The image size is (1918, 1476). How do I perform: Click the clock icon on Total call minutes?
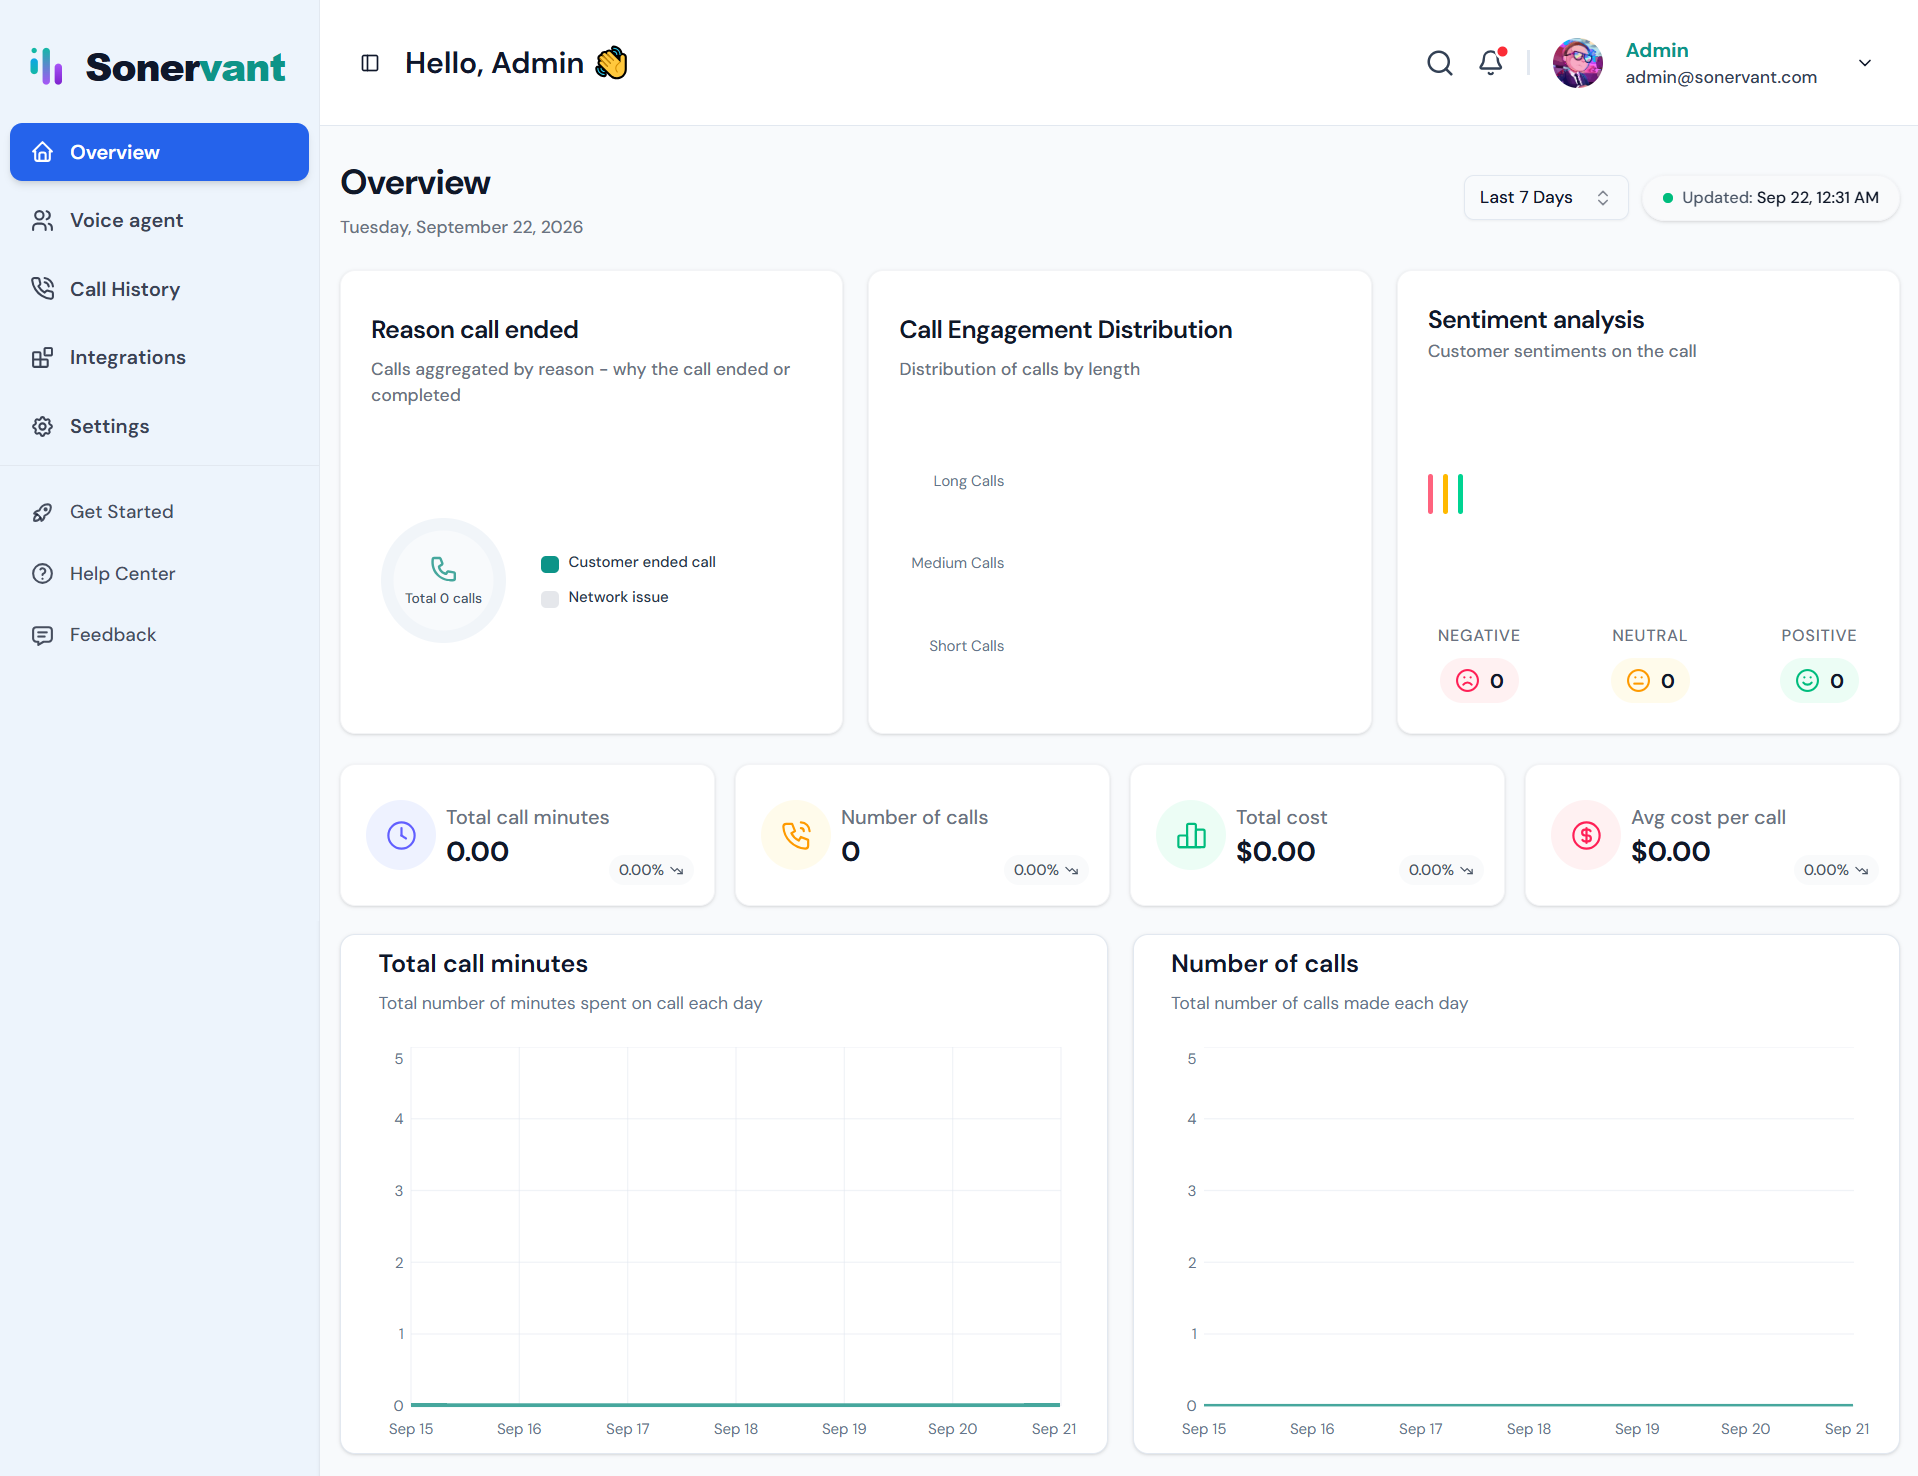(401, 835)
